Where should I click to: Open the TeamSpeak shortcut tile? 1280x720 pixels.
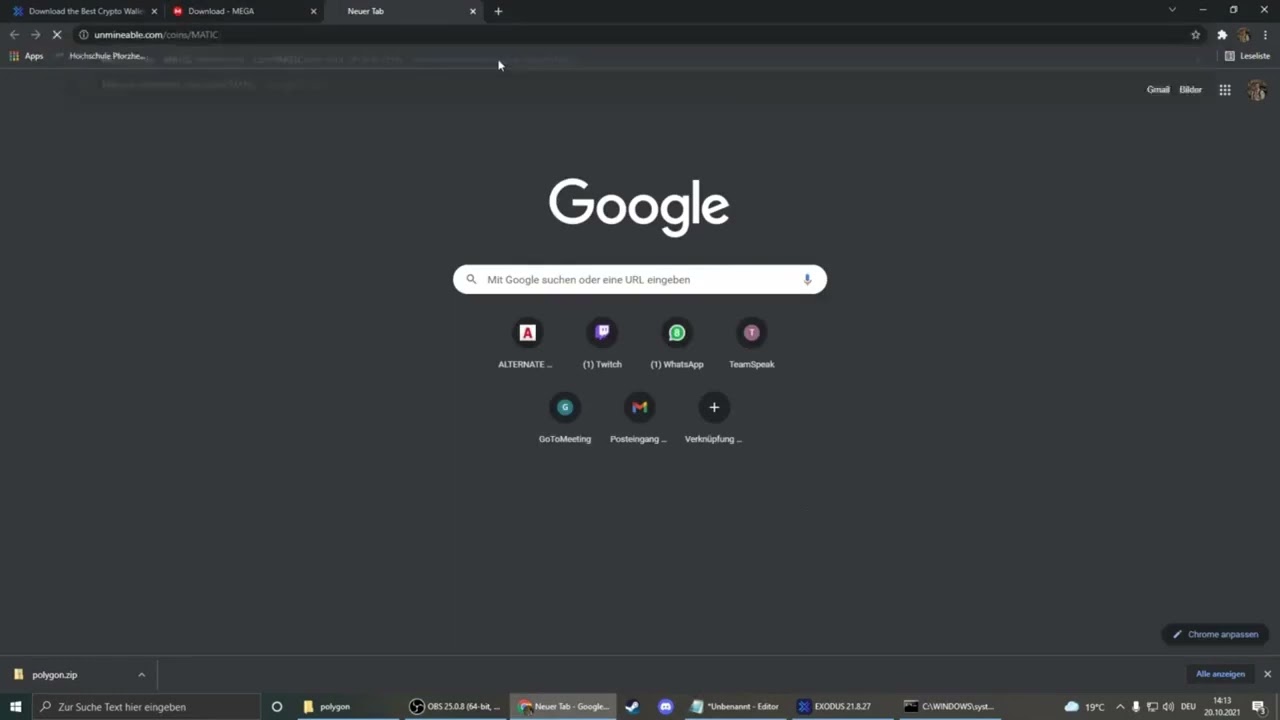point(751,345)
